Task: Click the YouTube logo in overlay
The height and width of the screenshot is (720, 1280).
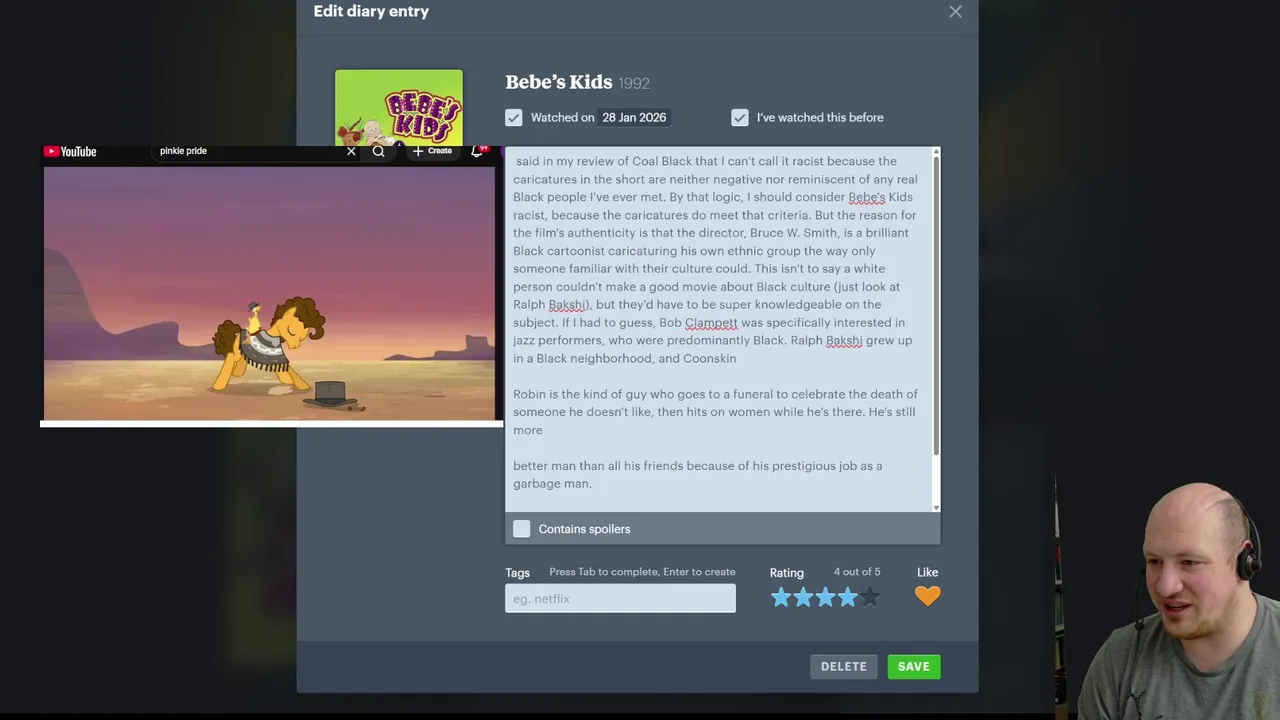Action: [70, 151]
